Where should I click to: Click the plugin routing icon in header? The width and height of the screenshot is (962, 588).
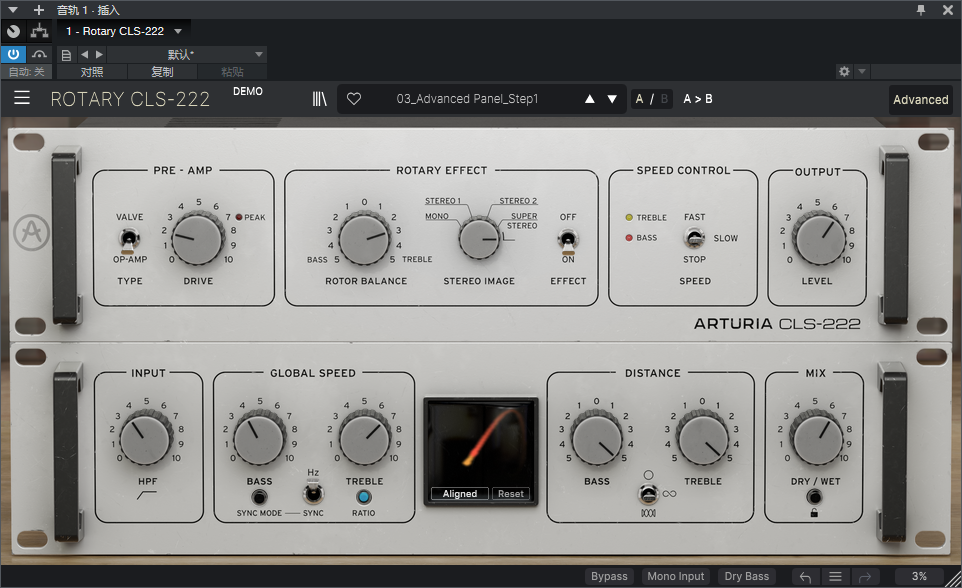pos(40,31)
